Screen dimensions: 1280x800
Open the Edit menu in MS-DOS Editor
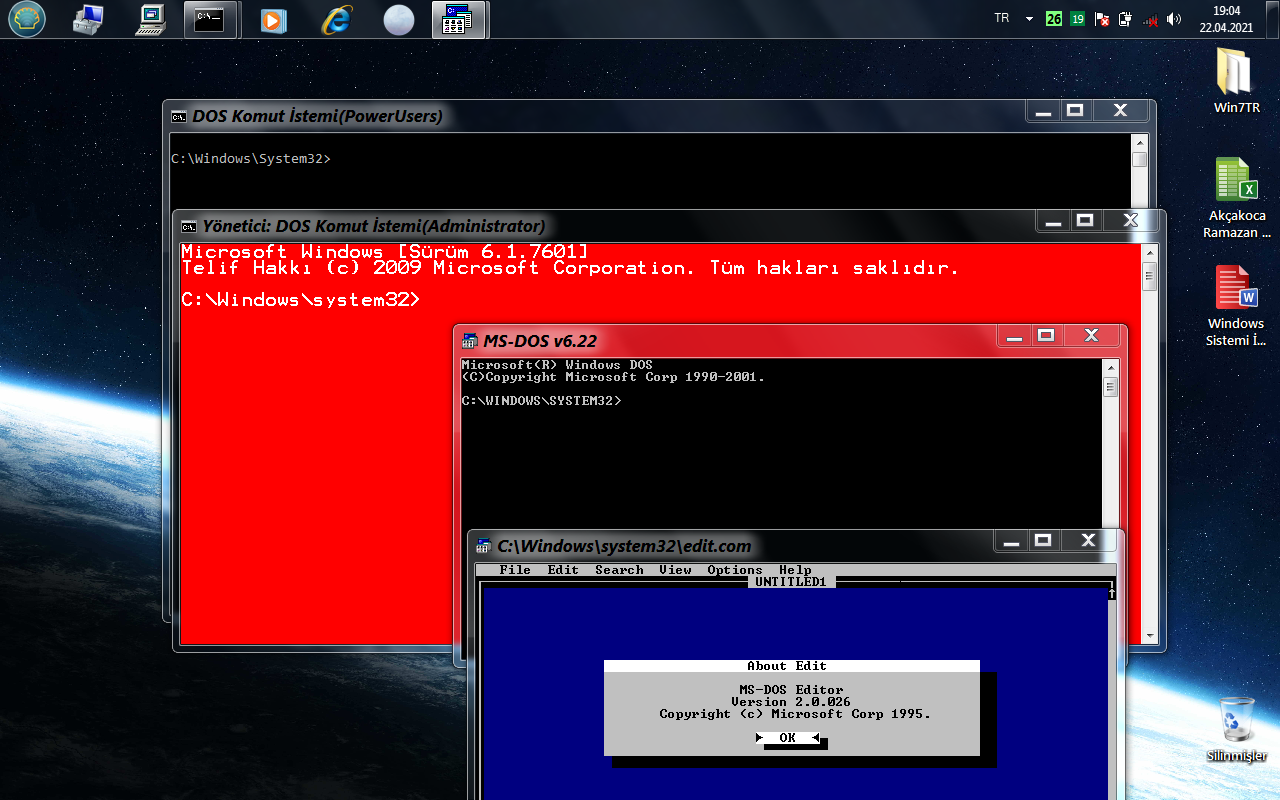(563, 570)
